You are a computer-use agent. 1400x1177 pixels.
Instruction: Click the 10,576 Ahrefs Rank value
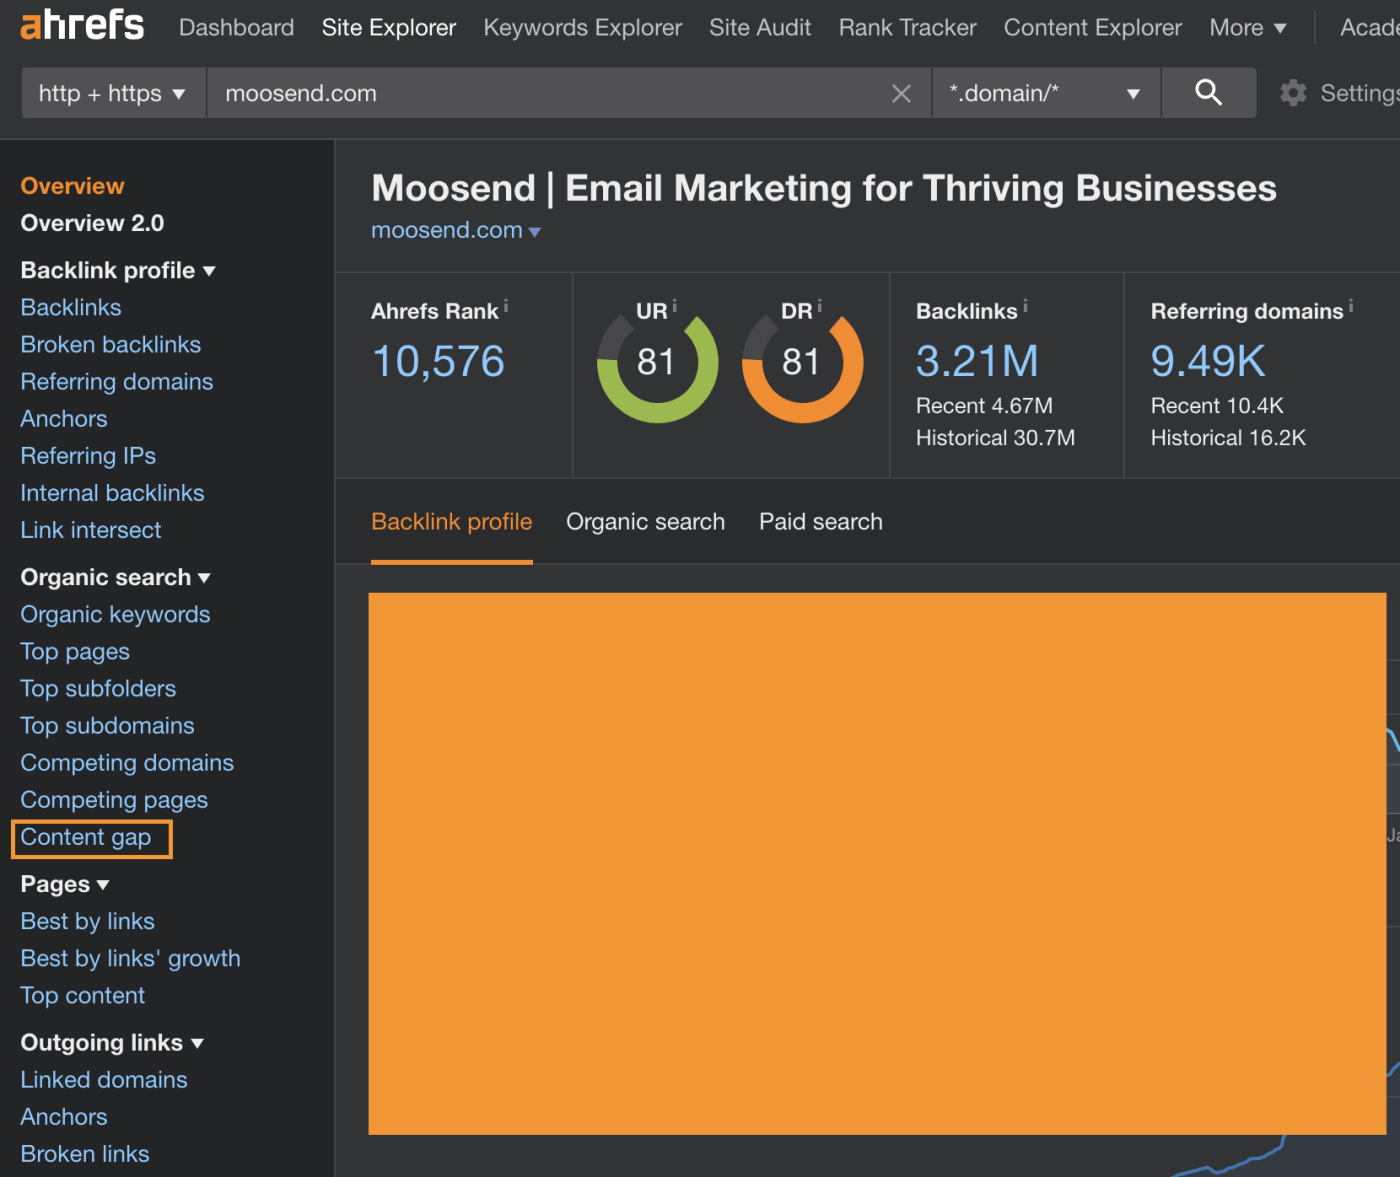click(x=438, y=362)
